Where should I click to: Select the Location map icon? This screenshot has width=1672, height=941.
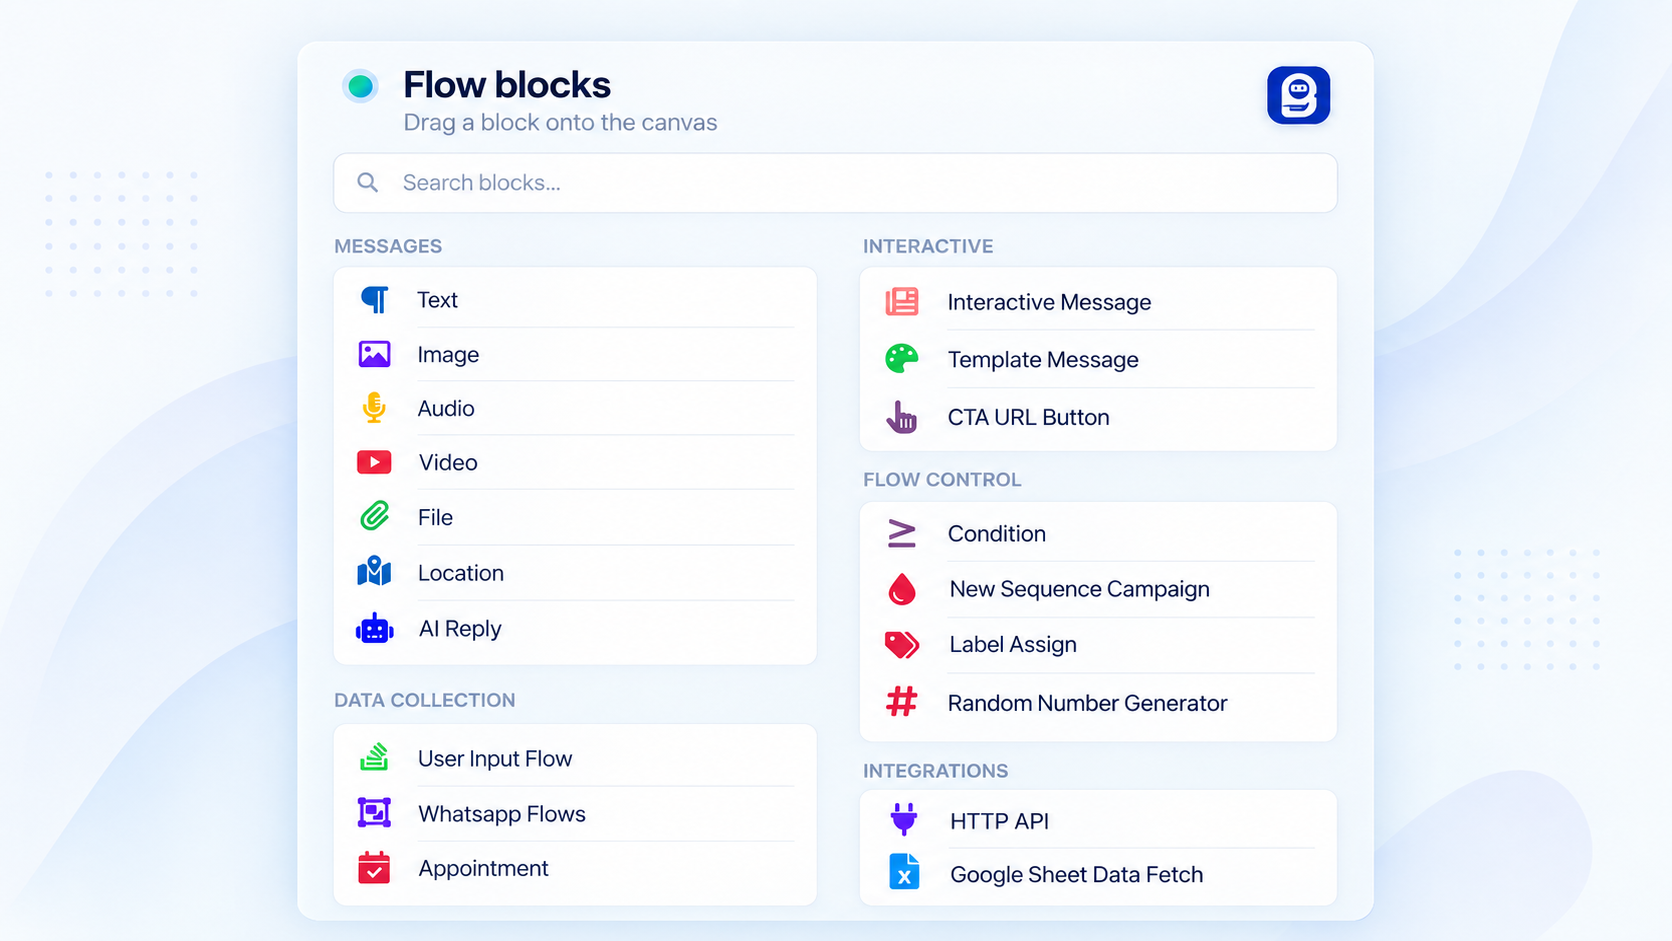click(x=374, y=571)
